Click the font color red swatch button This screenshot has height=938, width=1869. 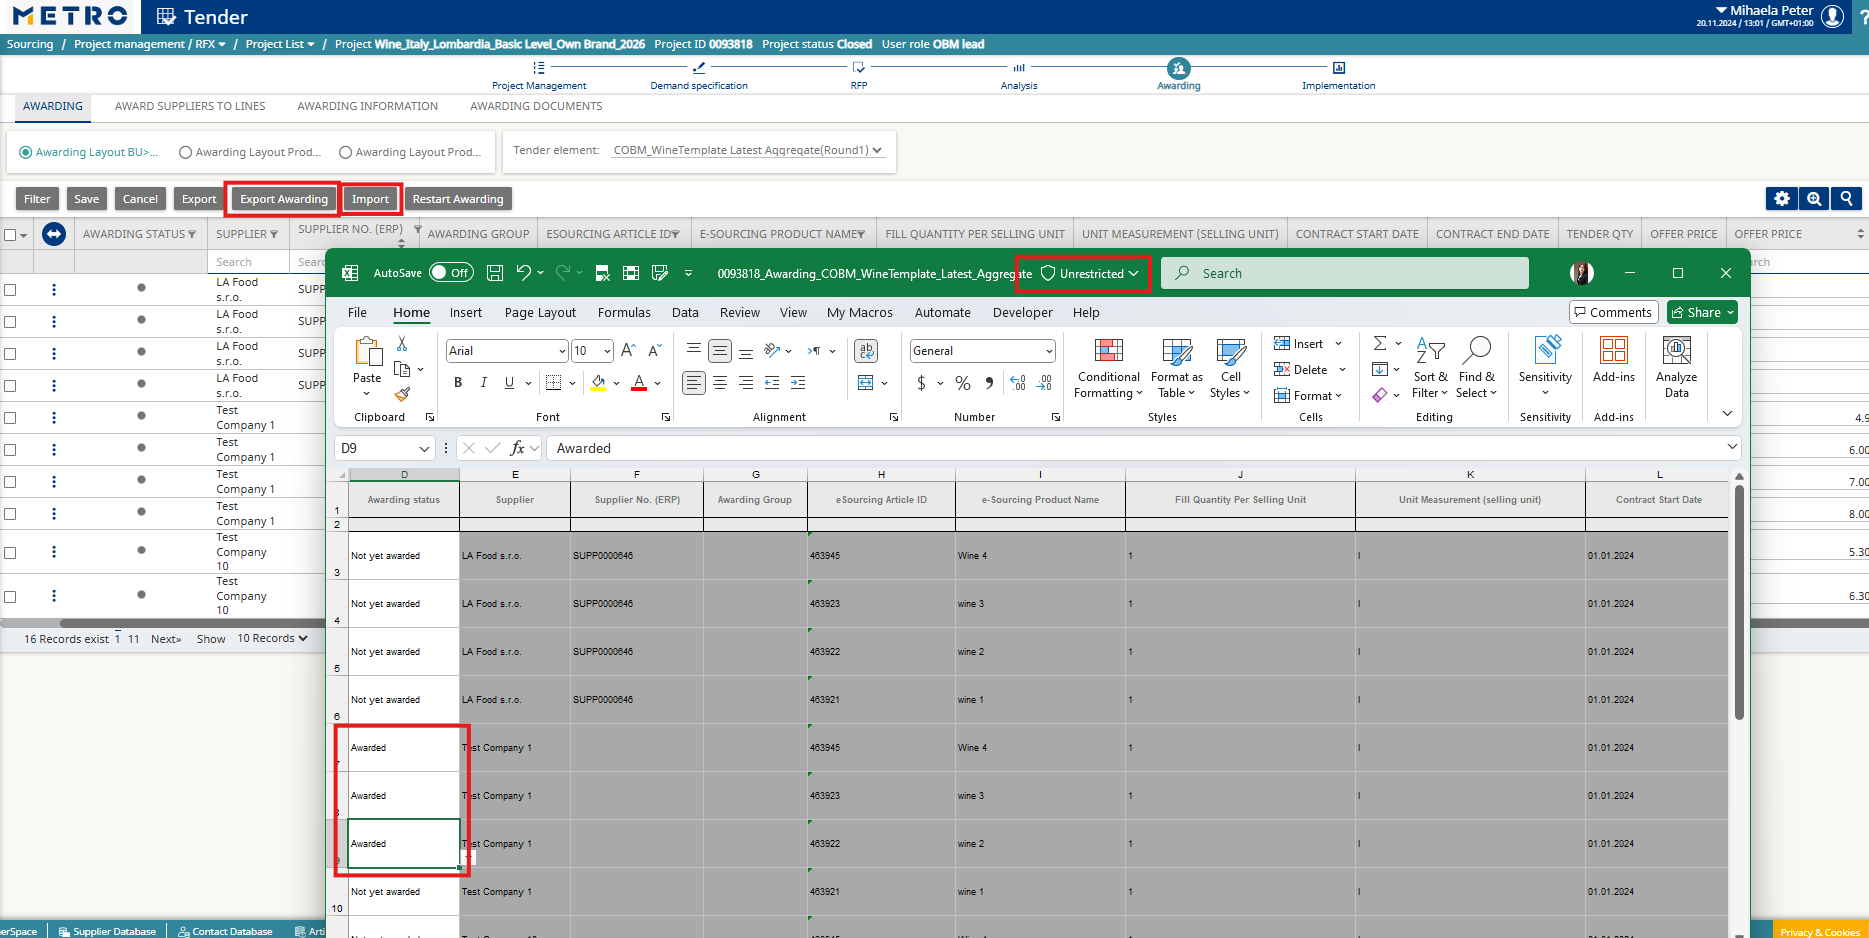click(639, 383)
